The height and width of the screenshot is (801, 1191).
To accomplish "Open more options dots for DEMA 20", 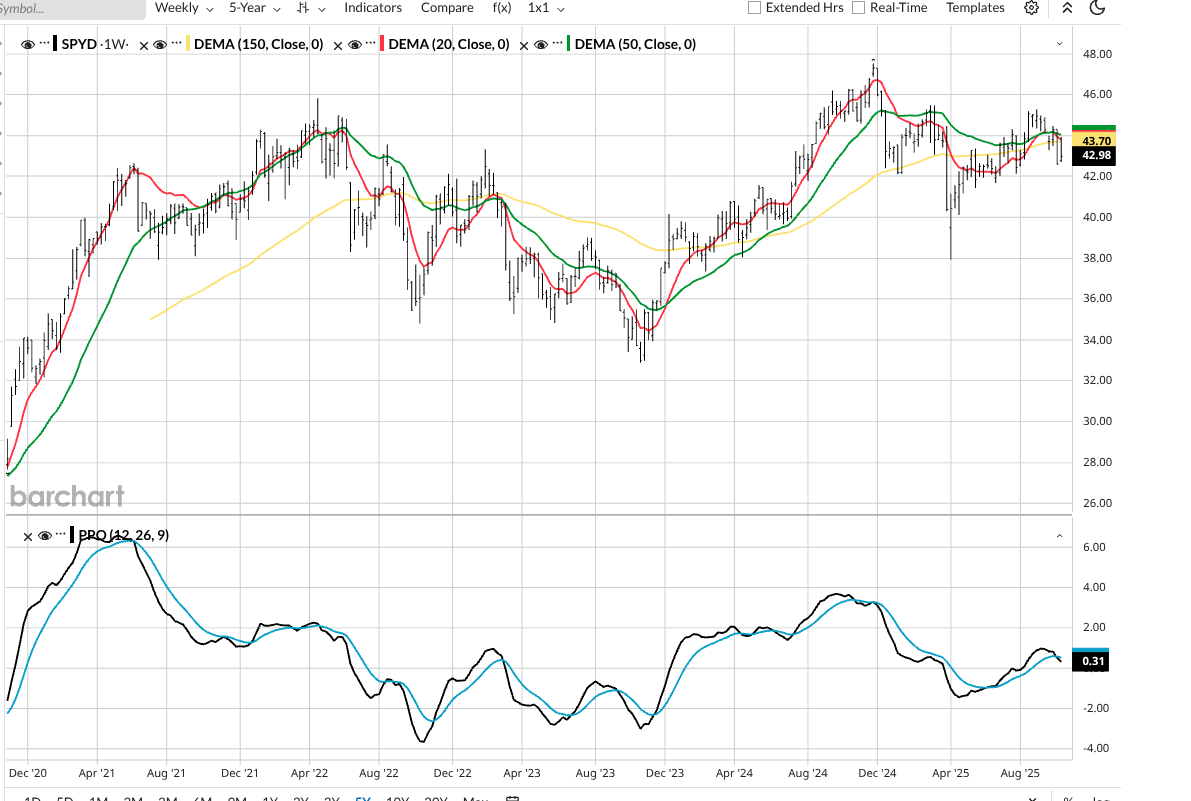I will click(x=371, y=43).
